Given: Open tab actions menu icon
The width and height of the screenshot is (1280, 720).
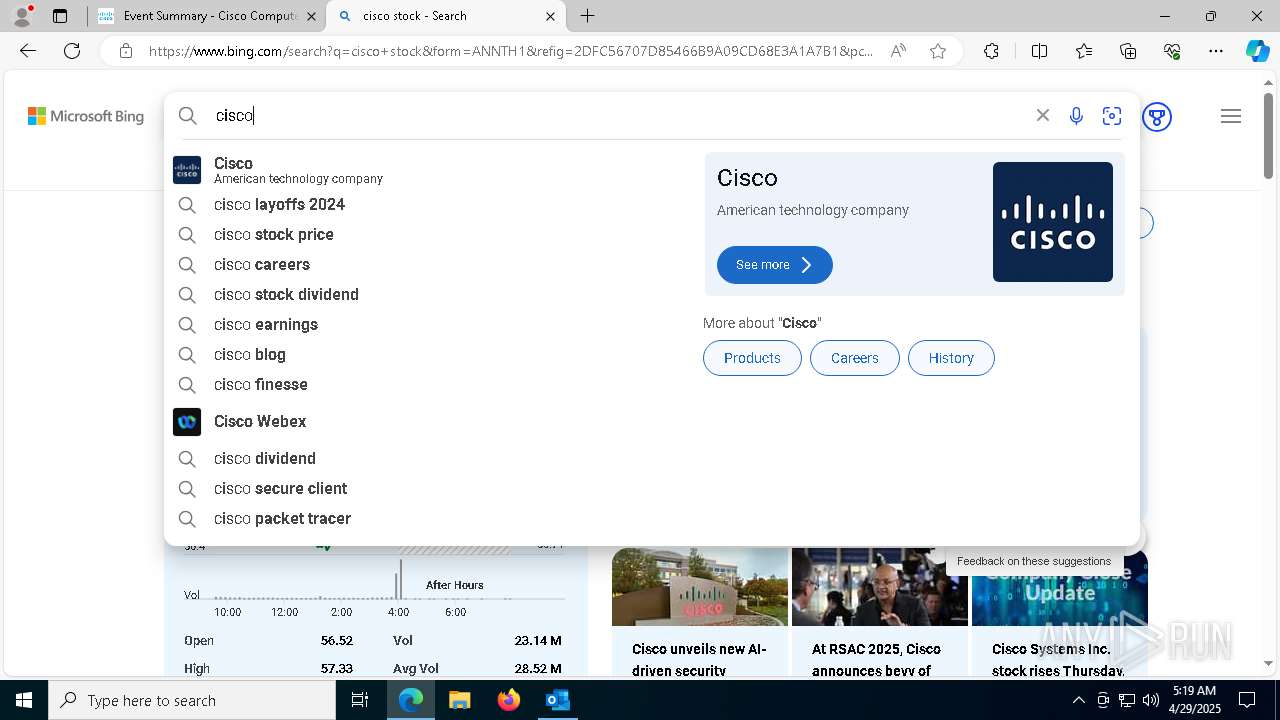Looking at the screenshot, I should pos(60,16).
